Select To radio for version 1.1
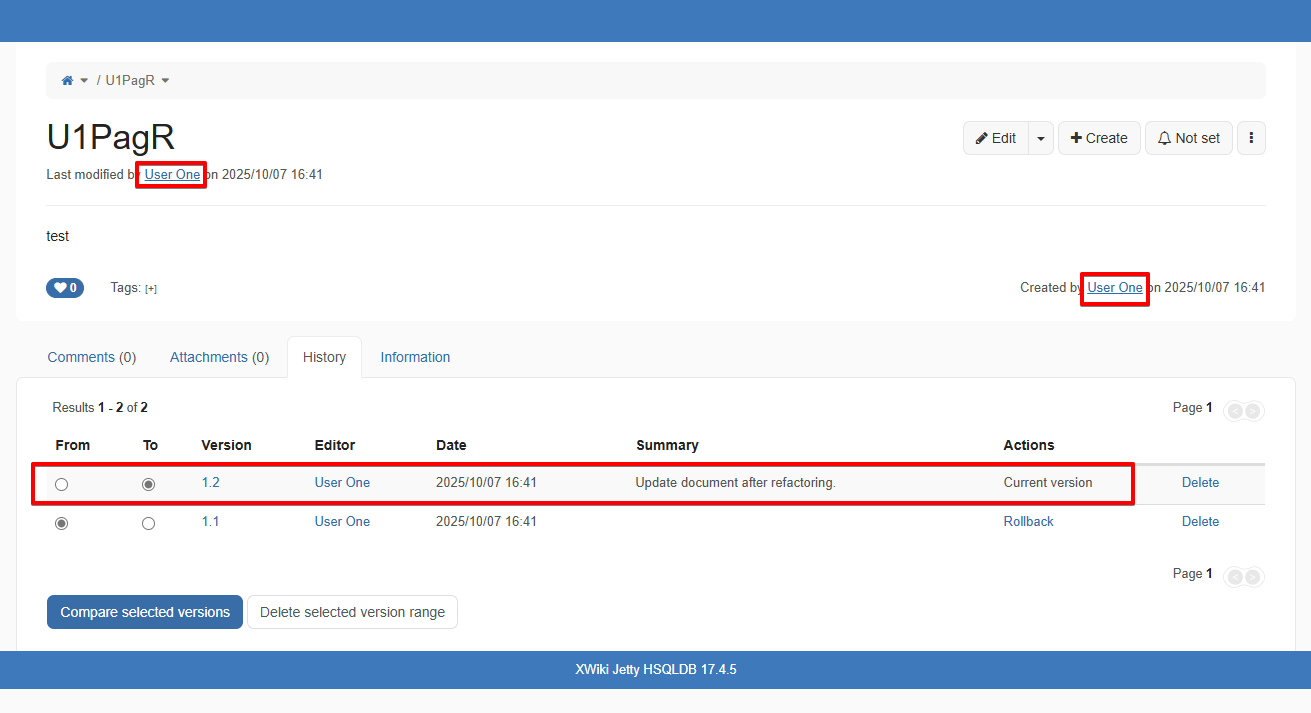 click(x=149, y=523)
